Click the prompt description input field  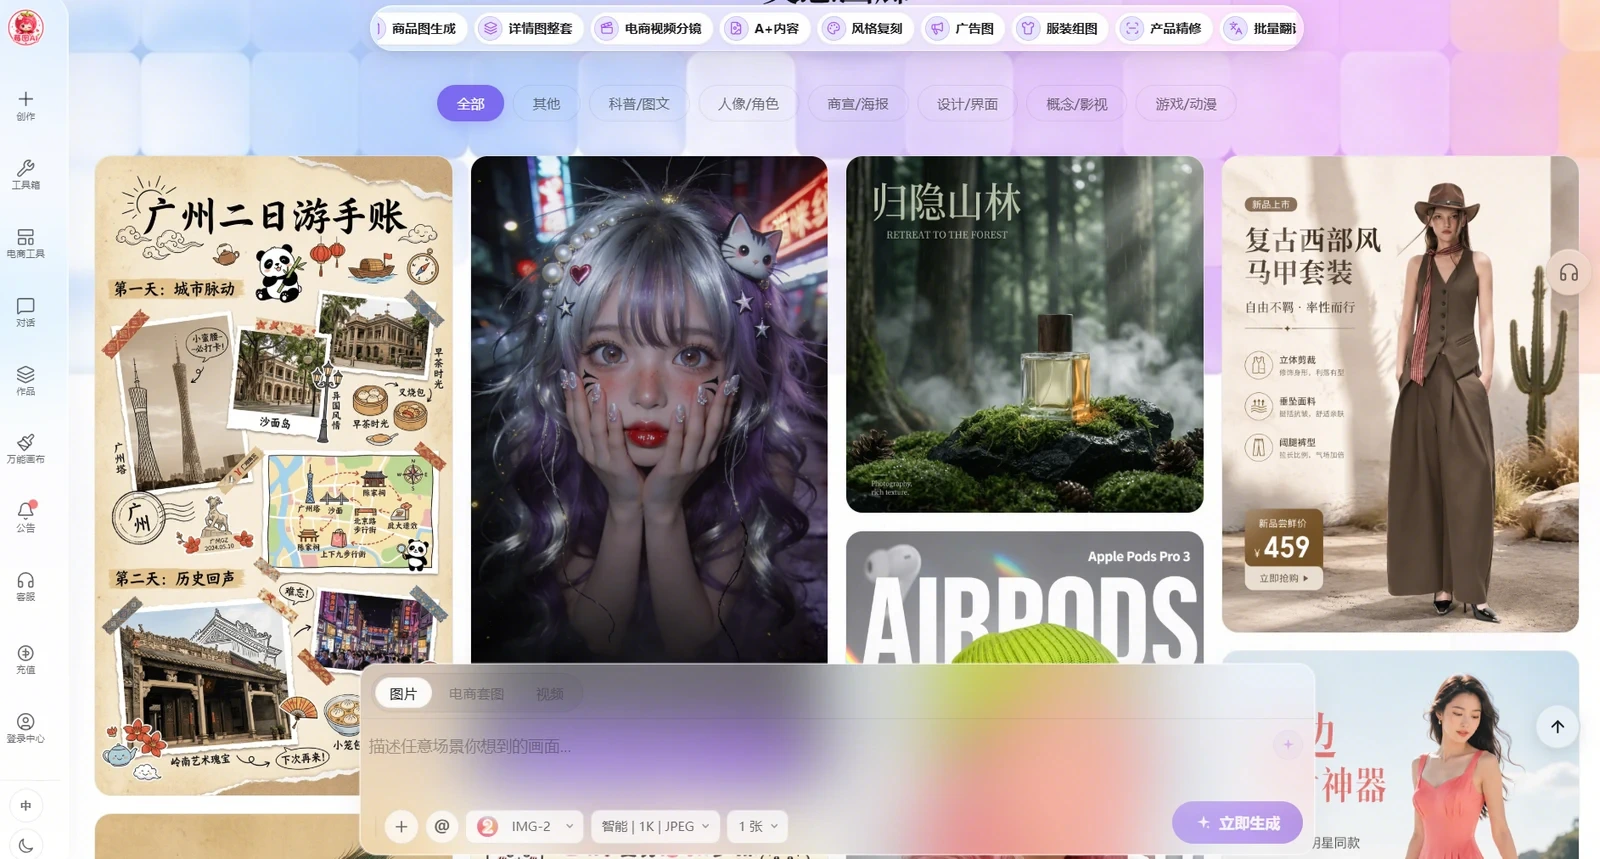[x=820, y=746]
